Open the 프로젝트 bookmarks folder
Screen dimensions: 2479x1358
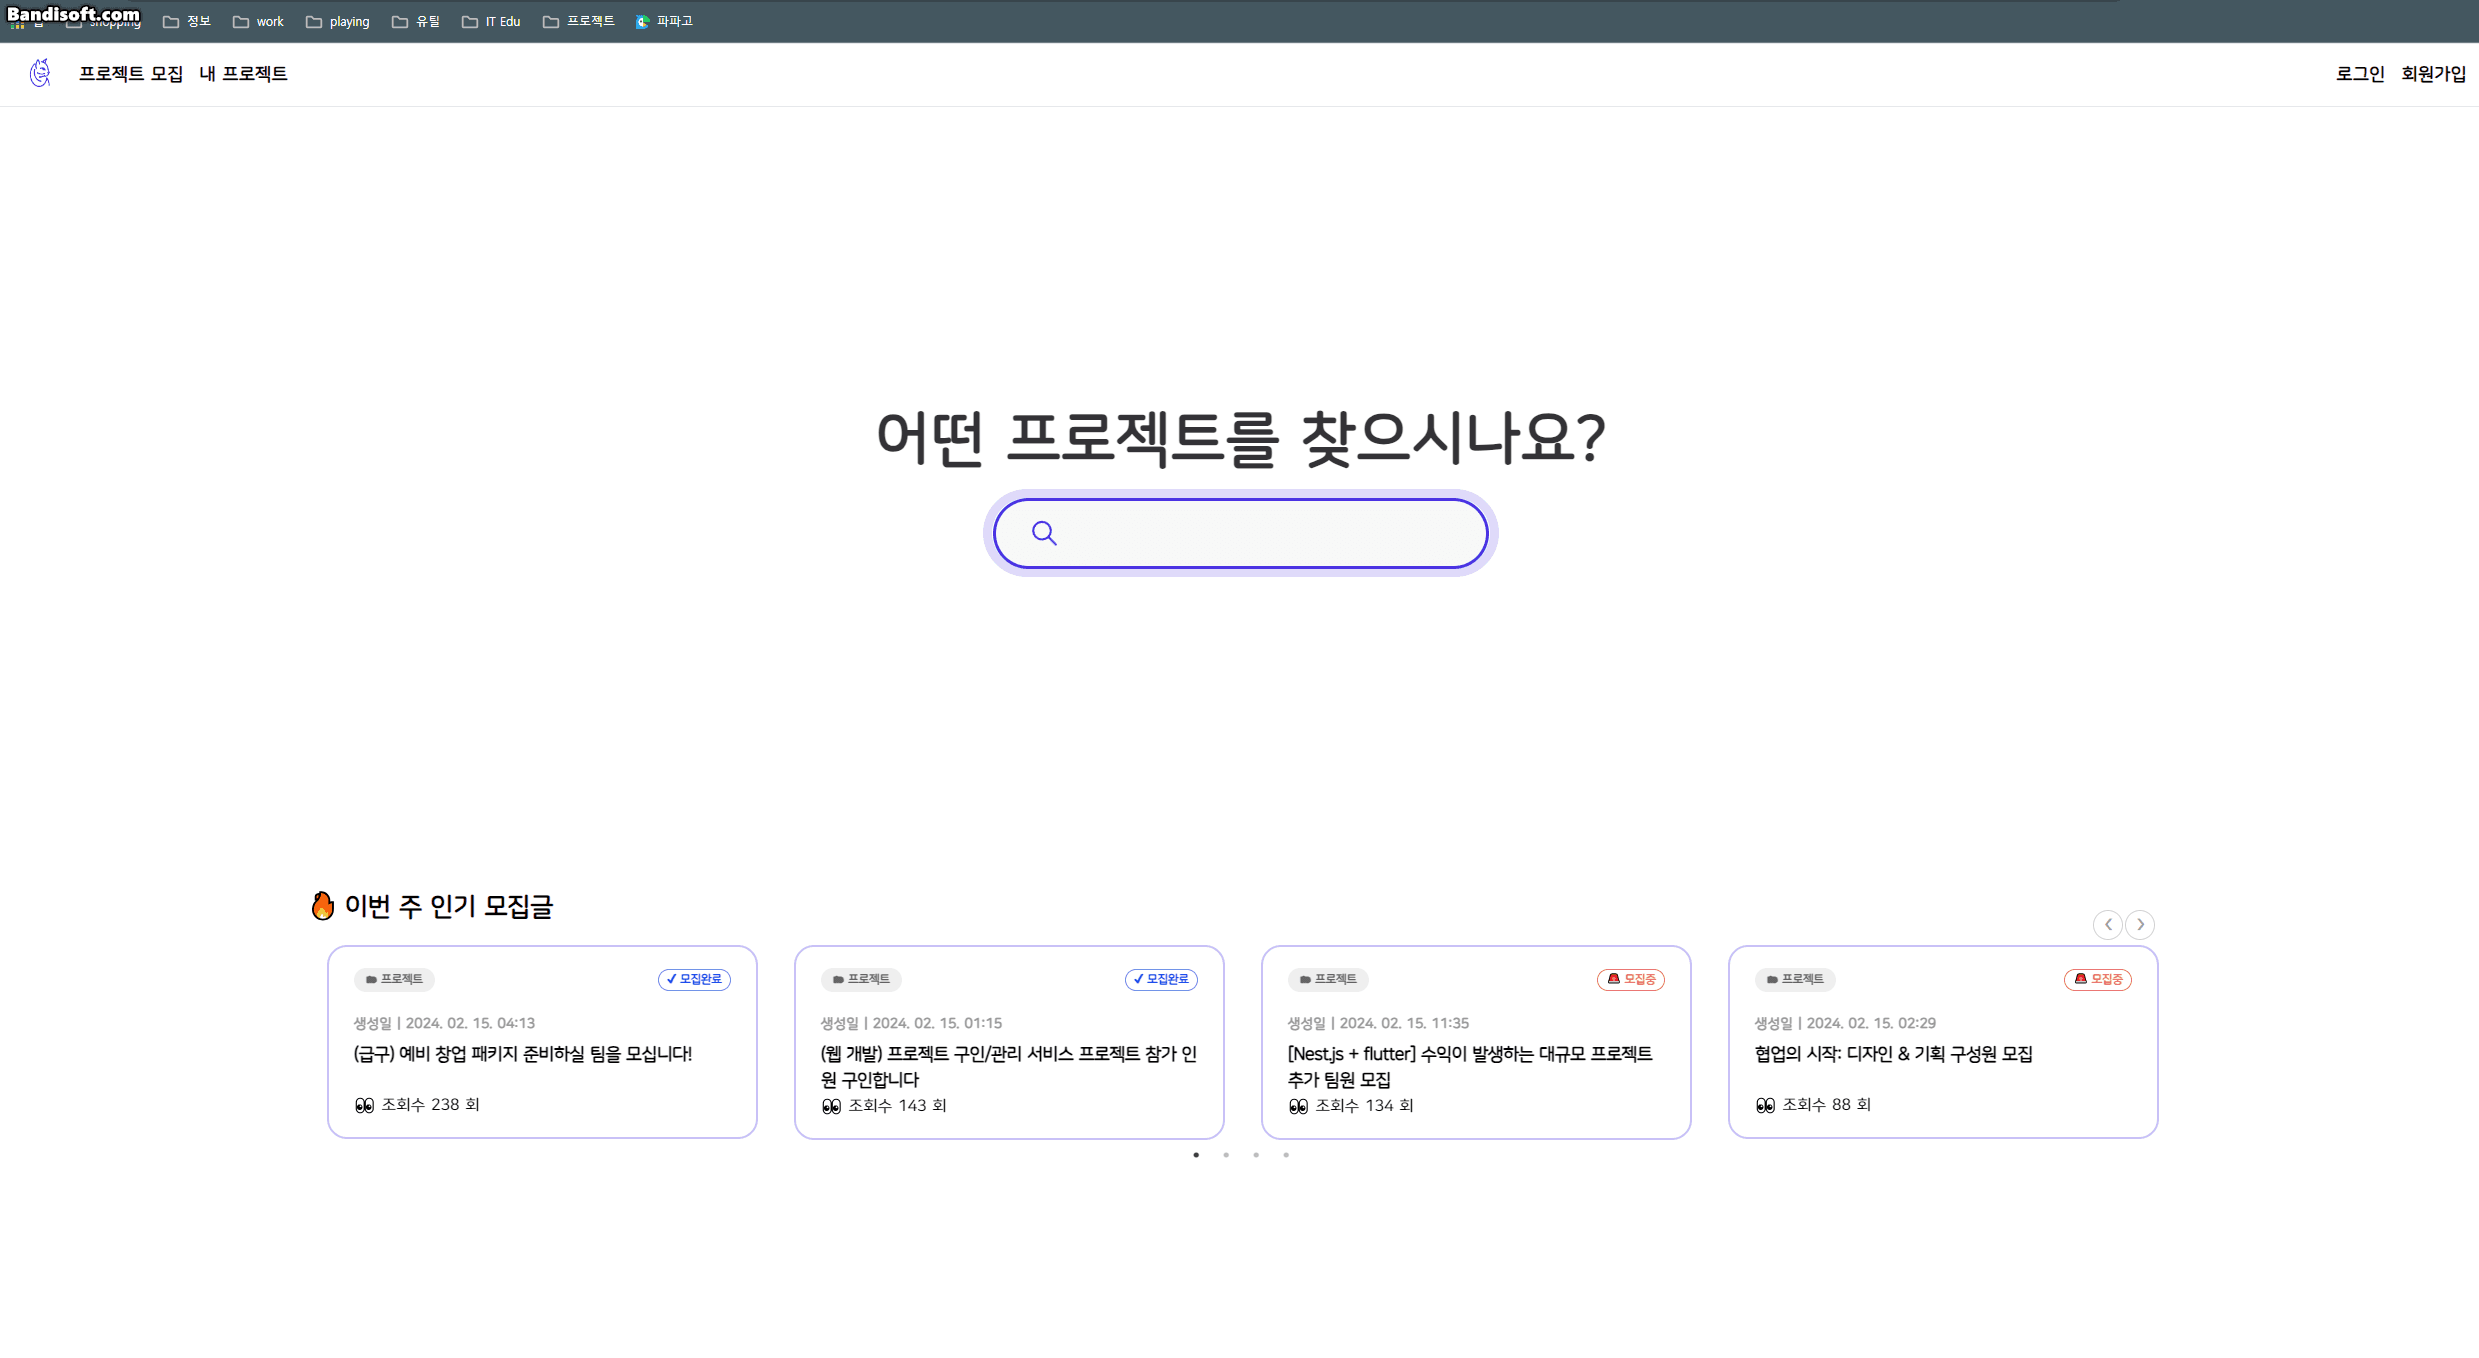tap(579, 21)
